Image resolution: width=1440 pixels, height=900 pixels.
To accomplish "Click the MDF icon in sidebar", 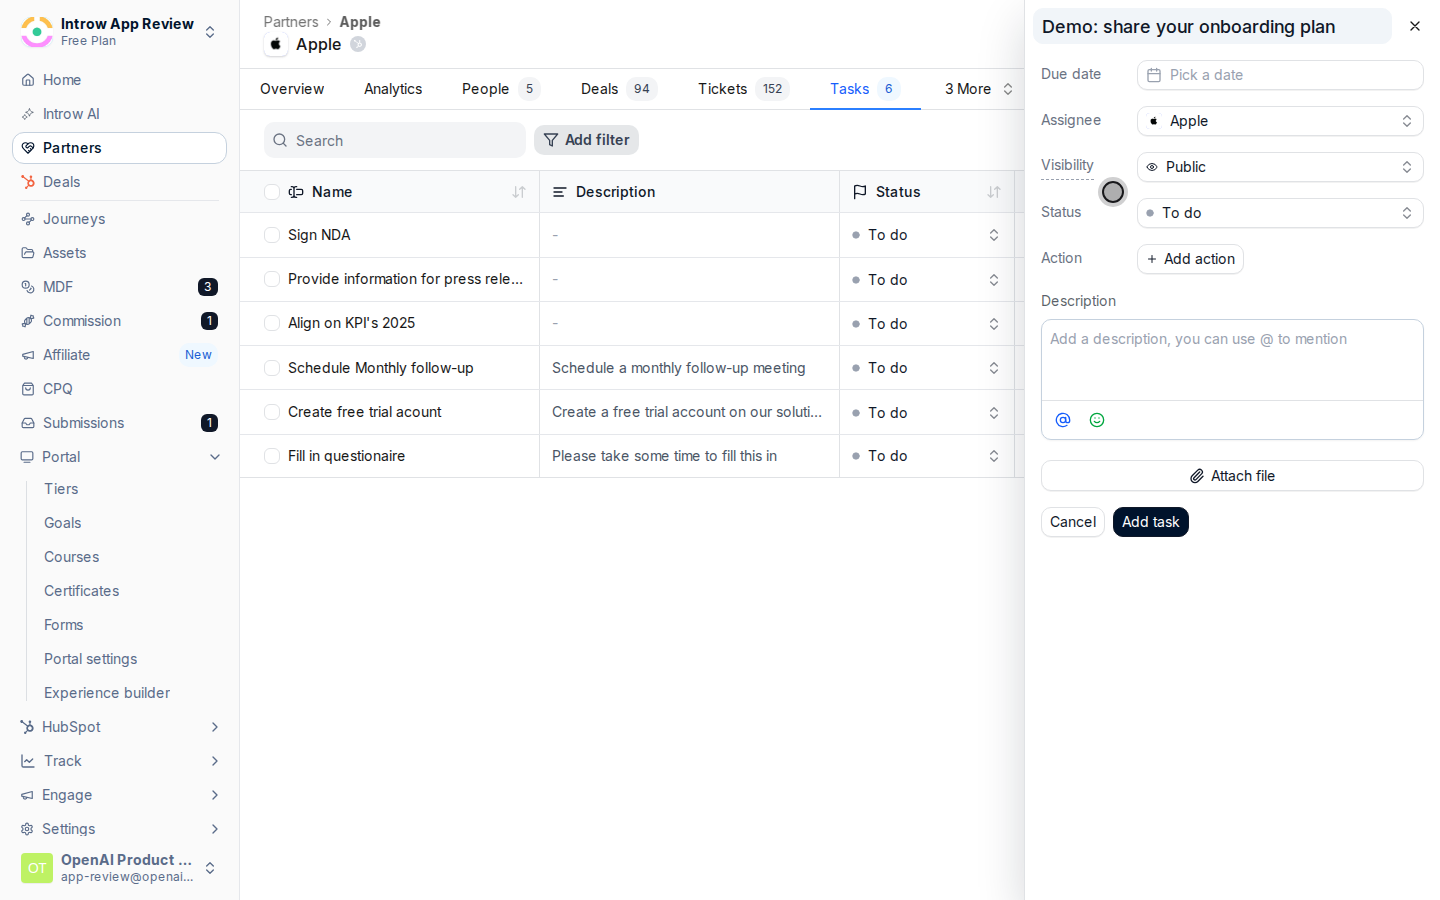I will pos(28,287).
